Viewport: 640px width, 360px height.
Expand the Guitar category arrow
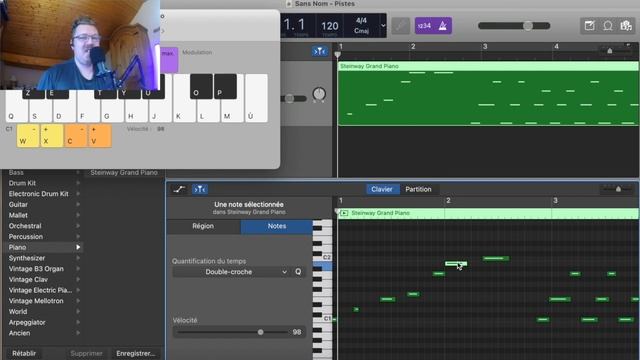(x=78, y=204)
